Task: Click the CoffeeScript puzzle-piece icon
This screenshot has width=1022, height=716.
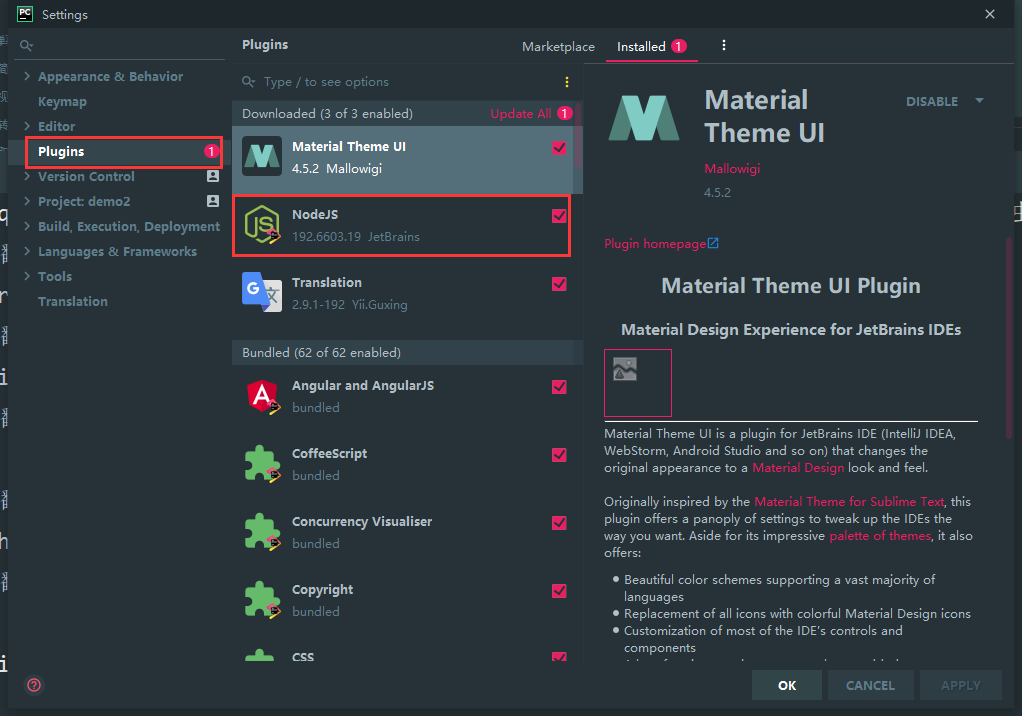Action: pos(262,463)
